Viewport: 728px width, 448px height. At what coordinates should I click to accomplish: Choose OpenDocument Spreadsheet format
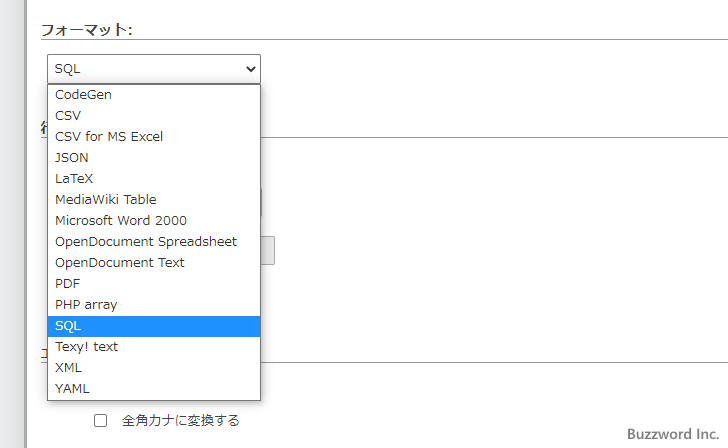(154, 241)
